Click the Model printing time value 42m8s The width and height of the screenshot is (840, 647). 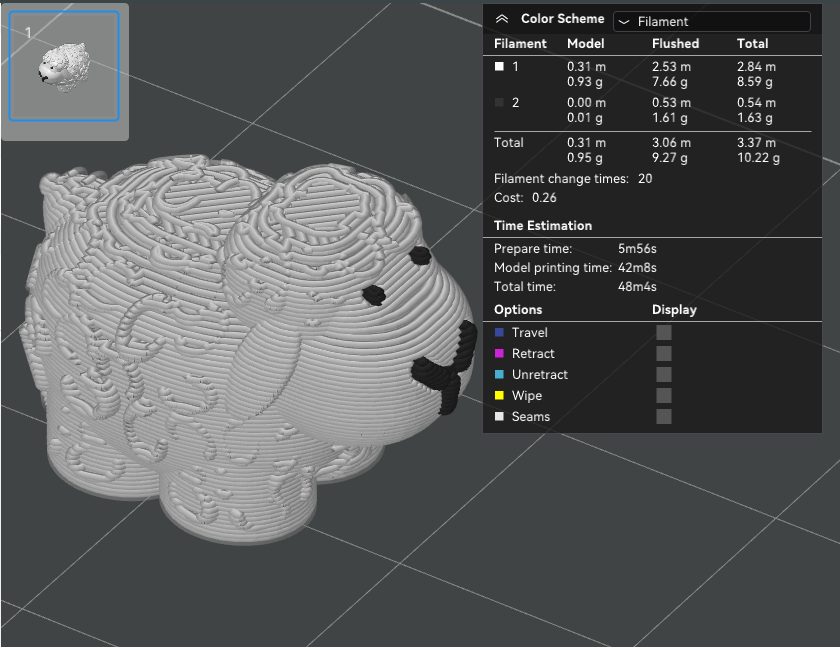tap(637, 267)
